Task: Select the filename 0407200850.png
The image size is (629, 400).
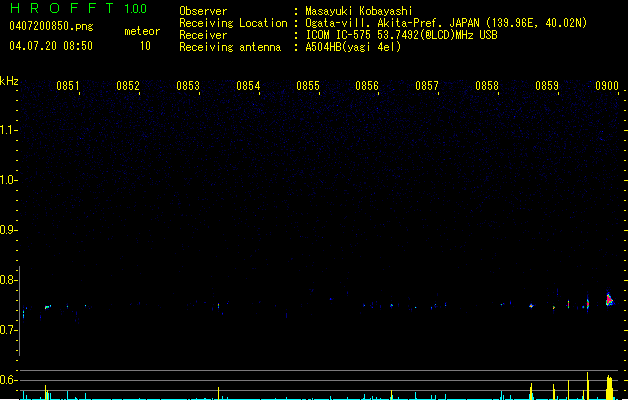Action: [51, 26]
